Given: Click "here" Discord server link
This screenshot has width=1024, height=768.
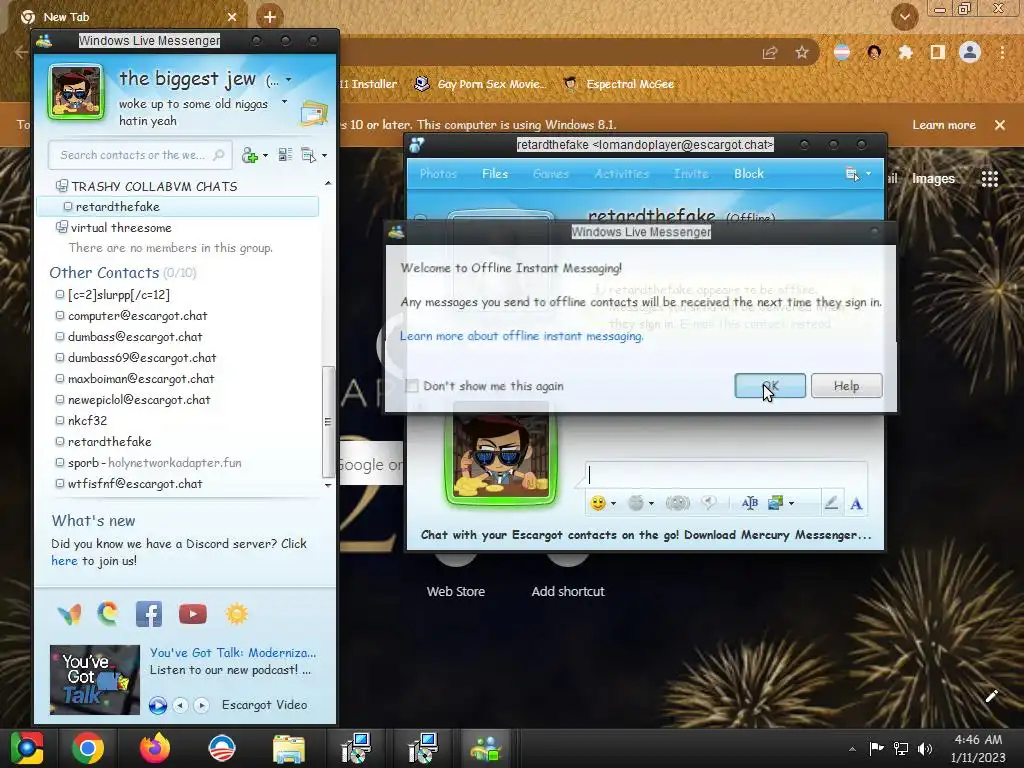Looking at the screenshot, I should (64, 560).
